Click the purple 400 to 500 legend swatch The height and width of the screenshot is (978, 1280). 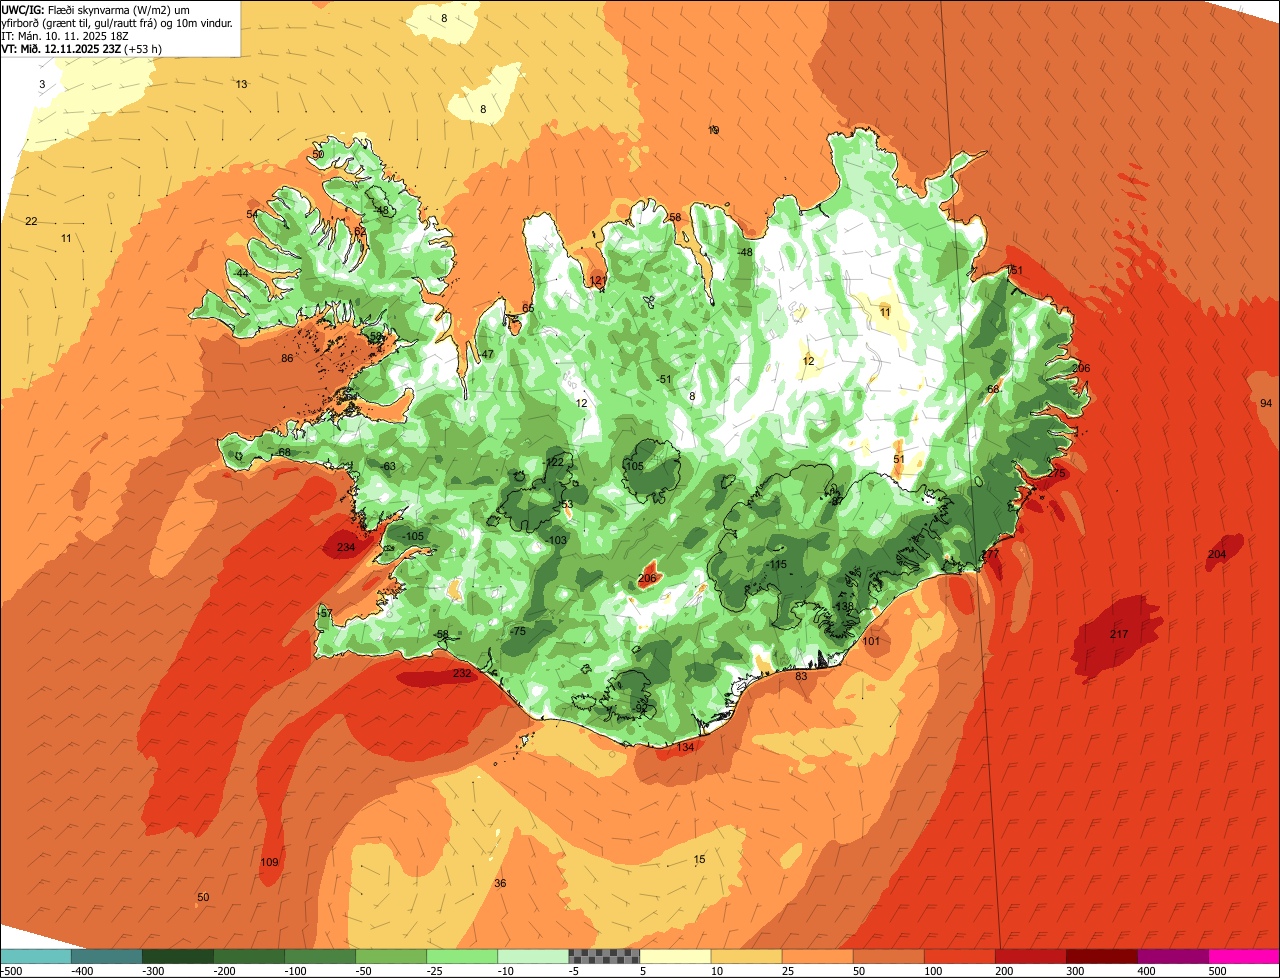[x=1173, y=956]
